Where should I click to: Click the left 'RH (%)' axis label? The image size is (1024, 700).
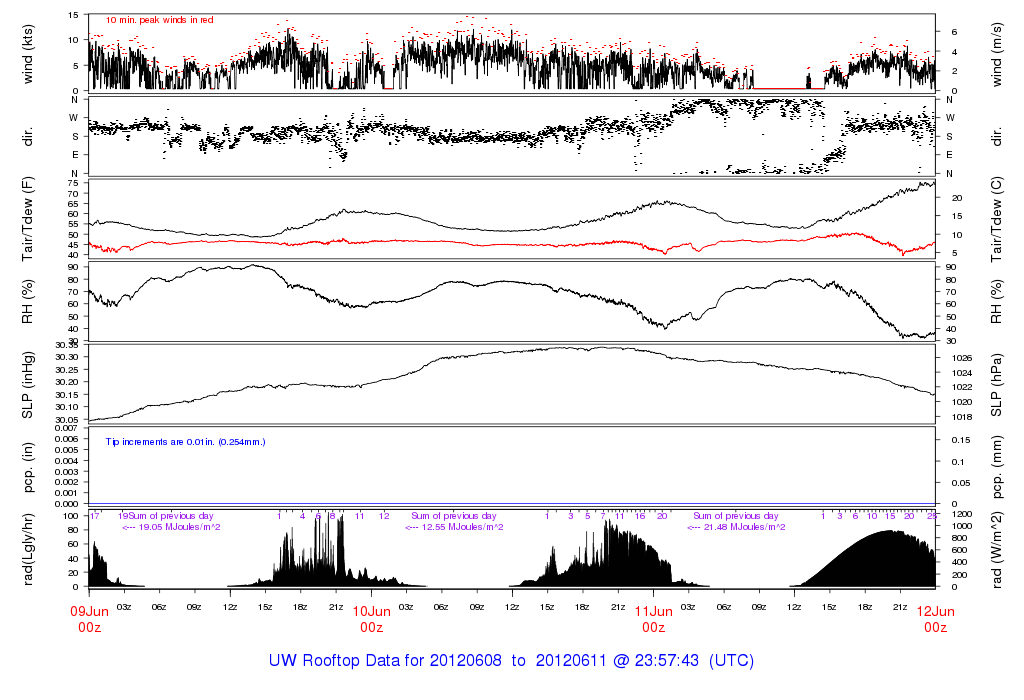tap(27, 301)
